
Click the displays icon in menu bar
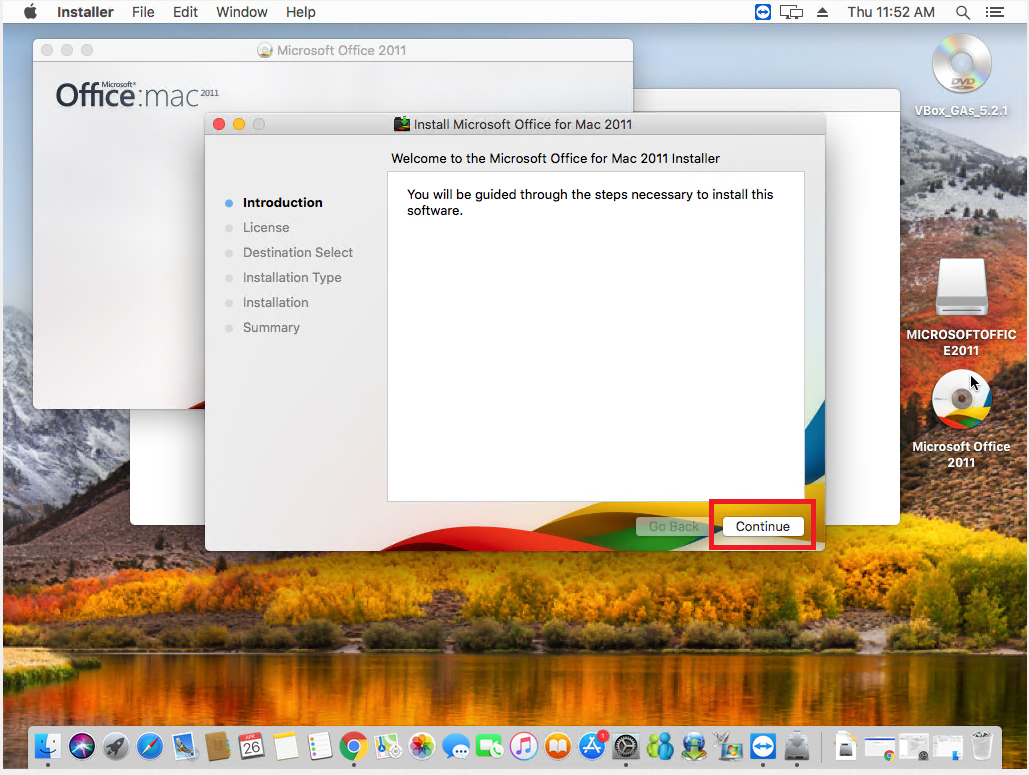point(792,12)
